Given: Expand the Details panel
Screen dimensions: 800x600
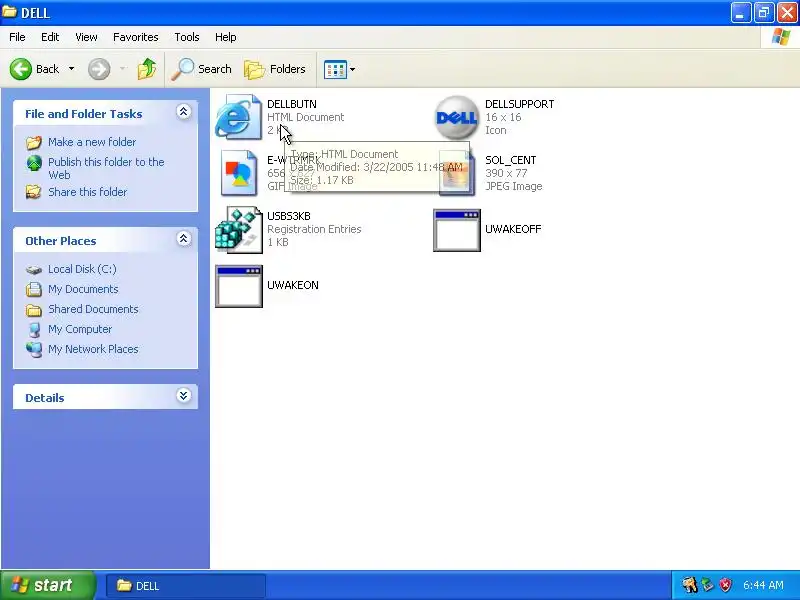Looking at the screenshot, I should point(184,395).
